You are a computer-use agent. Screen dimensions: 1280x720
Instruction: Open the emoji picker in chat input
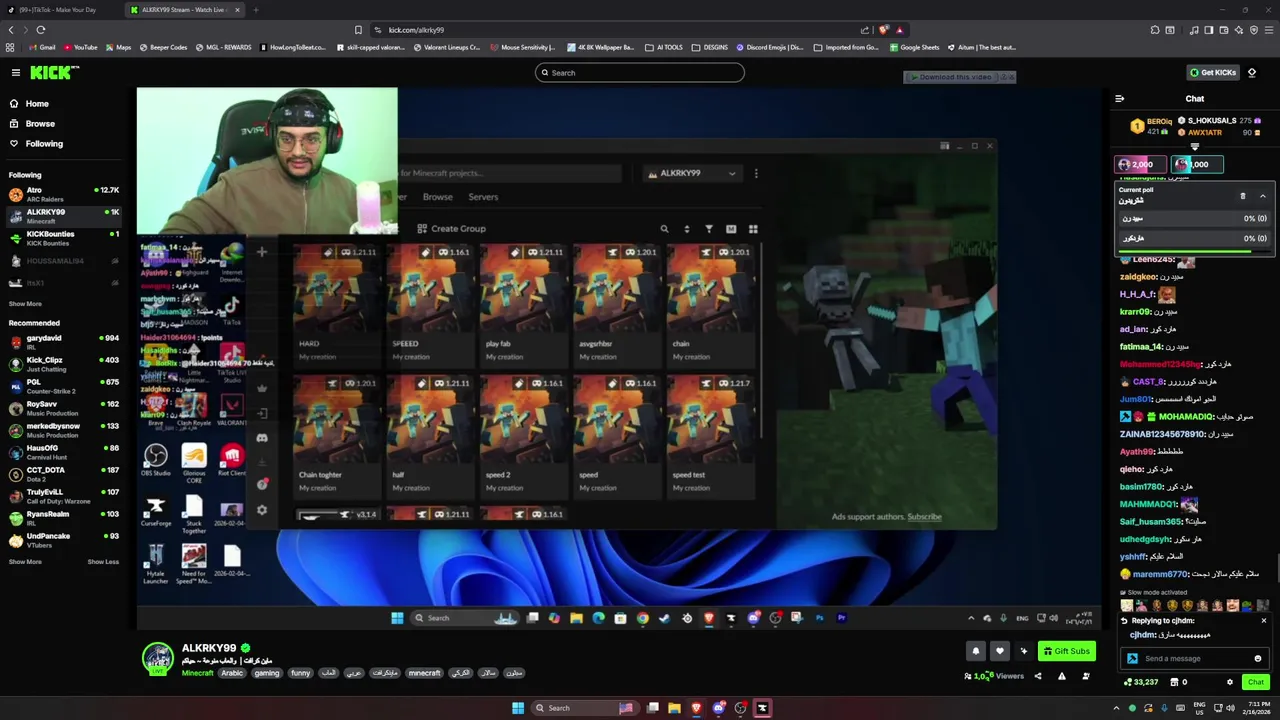[1258, 658]
